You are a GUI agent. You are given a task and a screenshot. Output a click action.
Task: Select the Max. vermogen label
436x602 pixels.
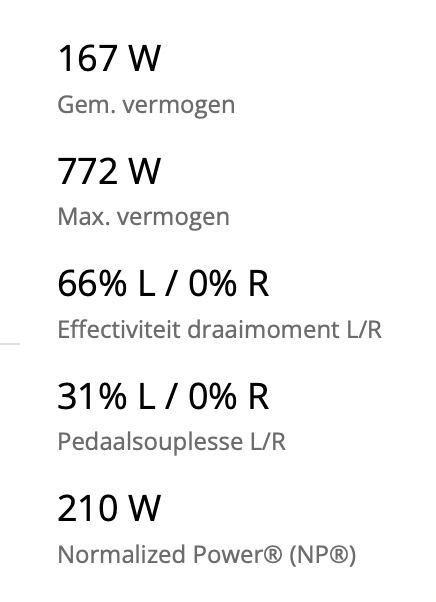[x=144, y=217]
